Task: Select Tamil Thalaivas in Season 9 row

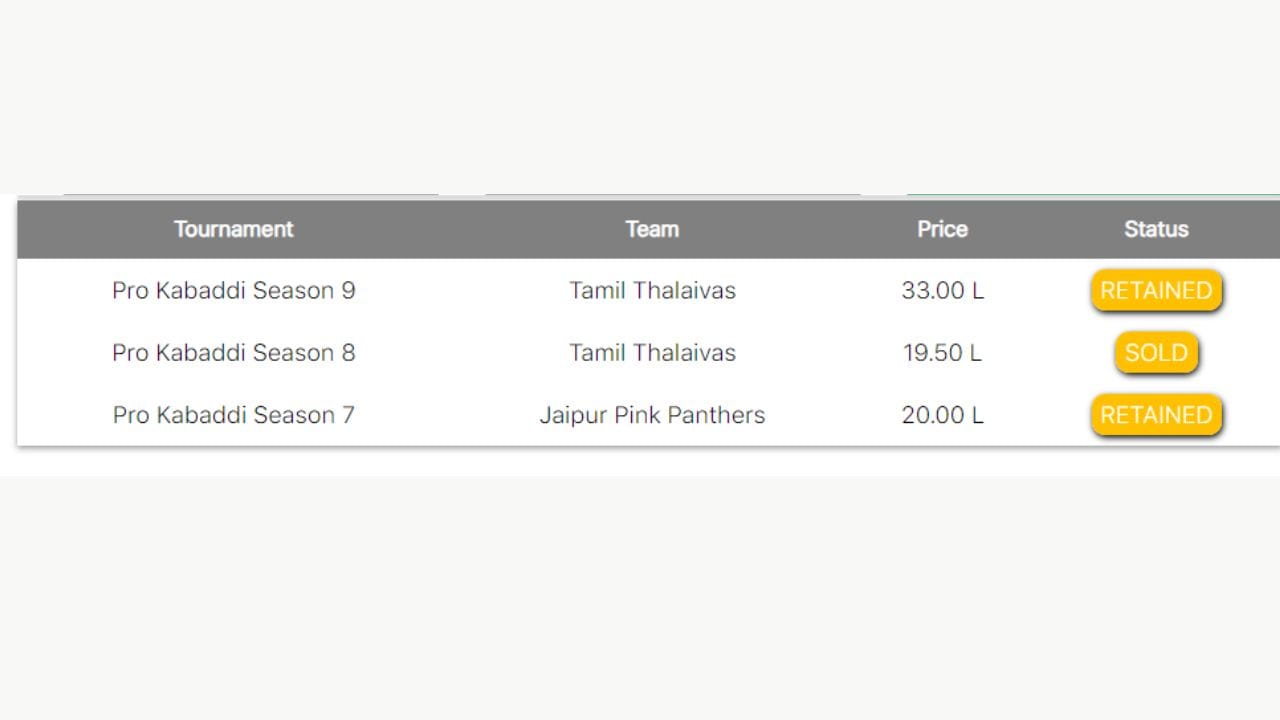Action: coord(652,291)
